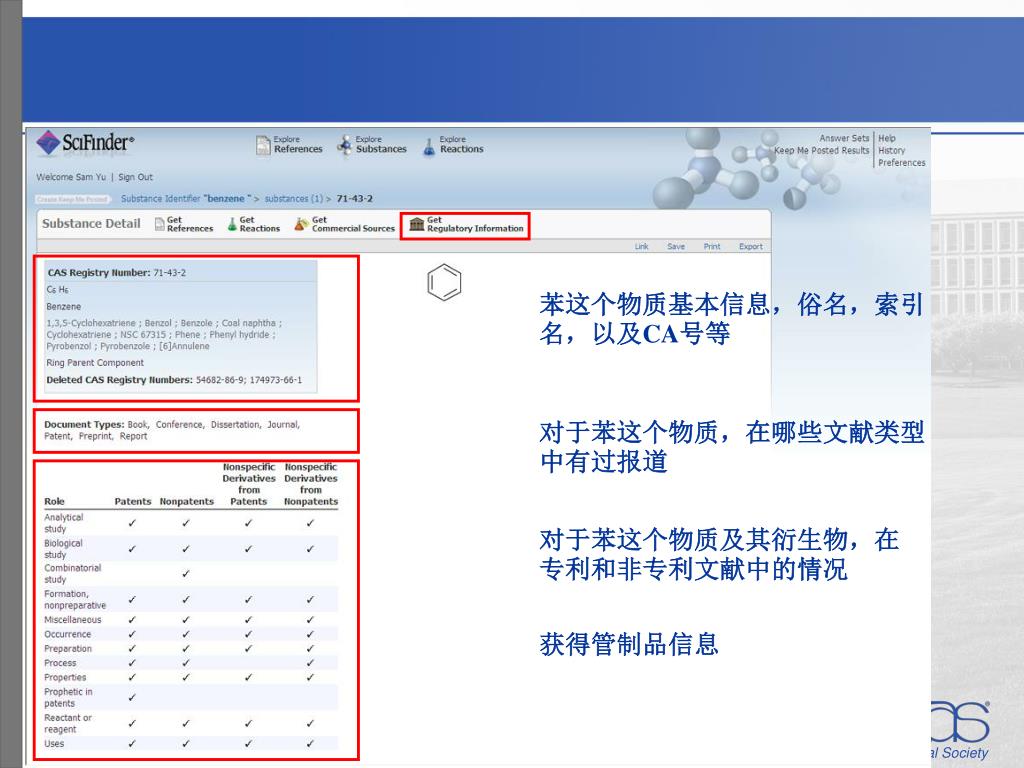Click Reactant or reagent row label
Image resolution: width=1024 pixels, height=768 pixels.
pyautogui.click(x=68, y=723)
